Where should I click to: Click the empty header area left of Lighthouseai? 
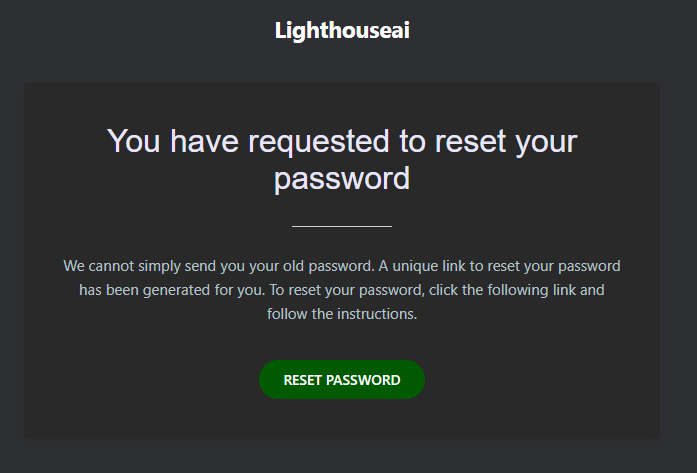[x=130, y=31]
